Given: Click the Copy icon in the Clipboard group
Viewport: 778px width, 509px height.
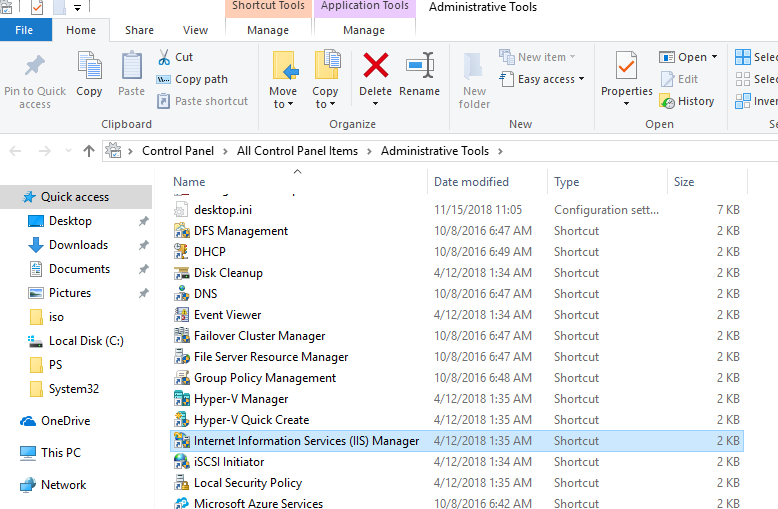Looking at the screenshot, I should pyautogui.click(x=89, y=70).
